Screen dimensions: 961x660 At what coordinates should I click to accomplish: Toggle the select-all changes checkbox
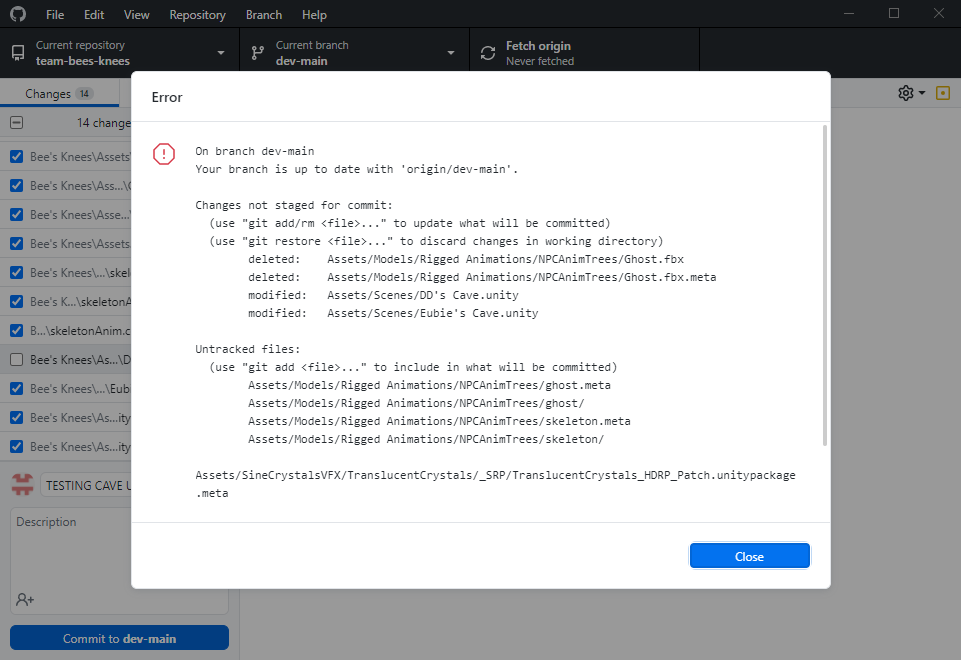pyautogui.click(x=15, y=122)
